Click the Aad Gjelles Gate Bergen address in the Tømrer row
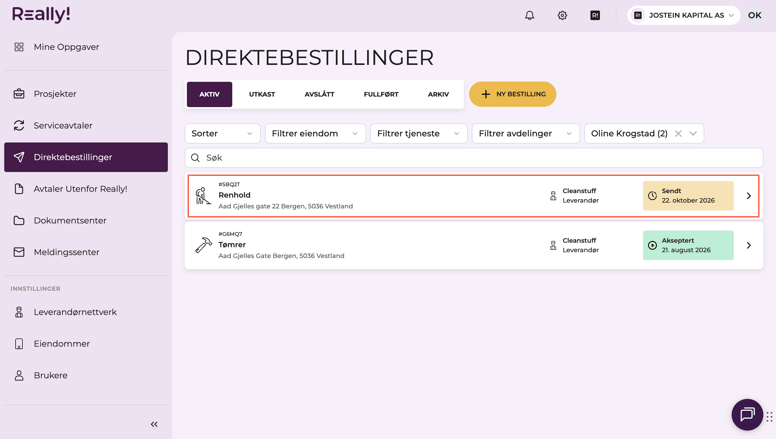Screen dimensions: 776x439 281,255
